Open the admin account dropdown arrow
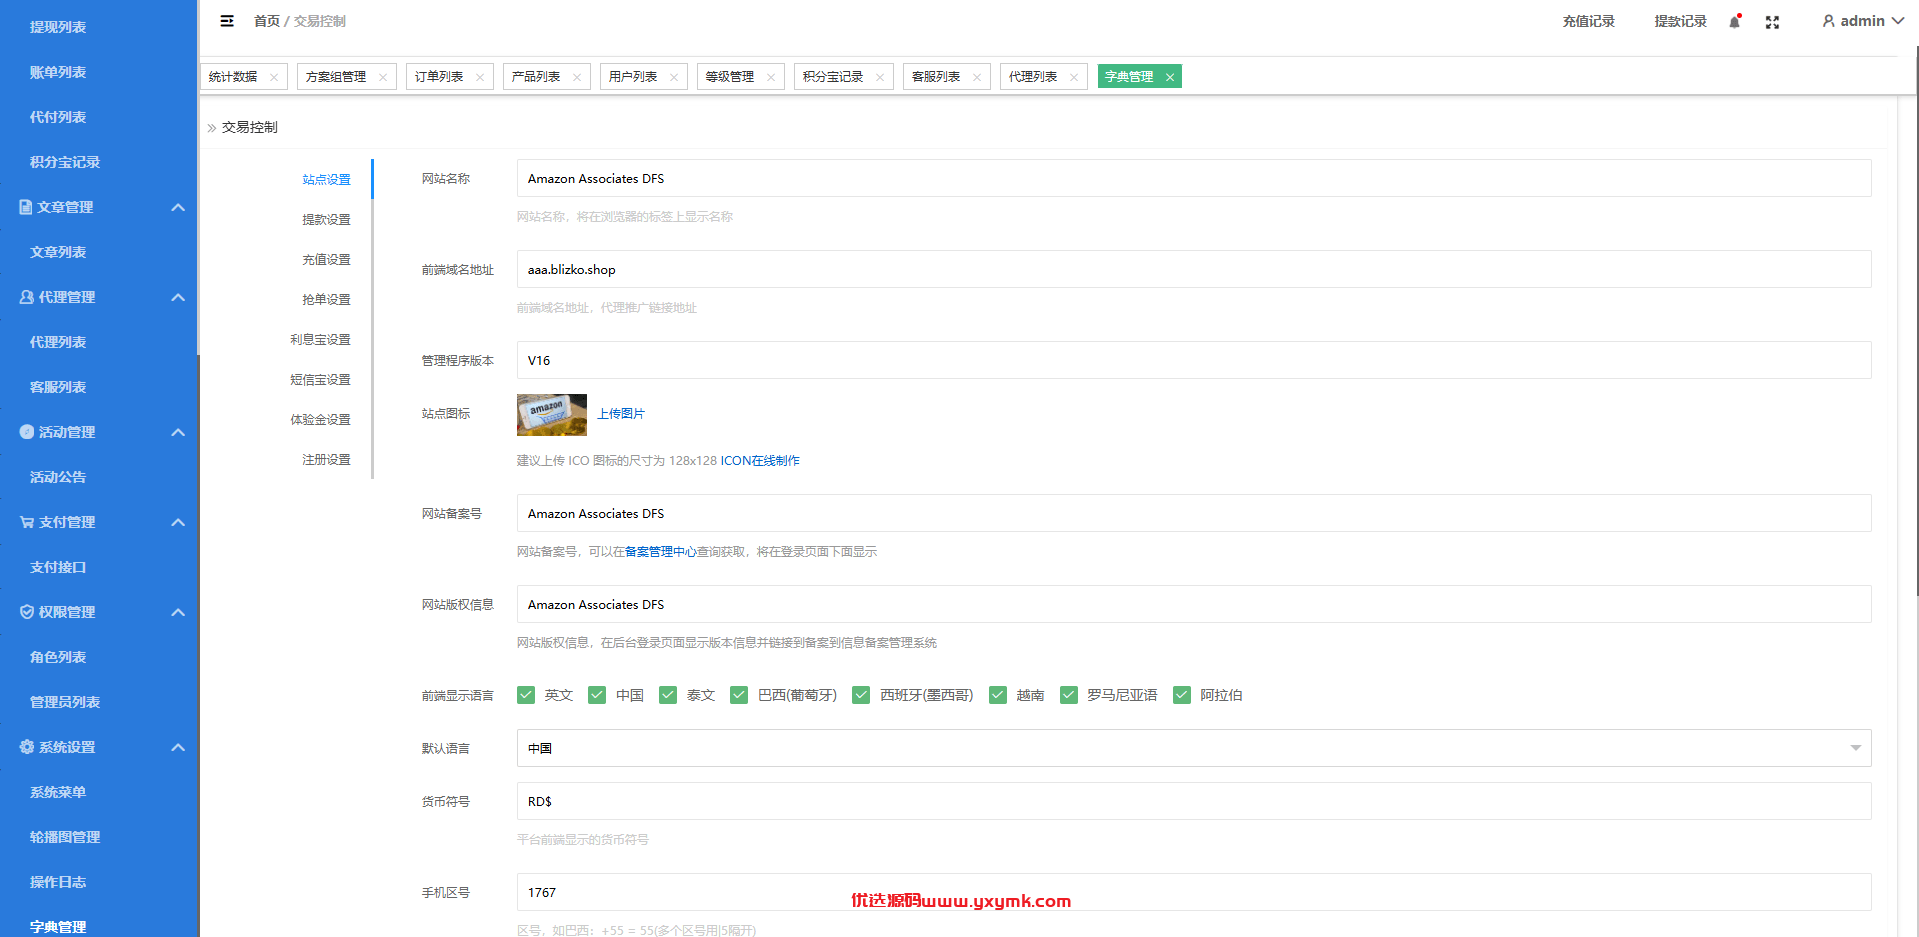The height and width of the screenshot is (937, 1919). point(1897,21)
